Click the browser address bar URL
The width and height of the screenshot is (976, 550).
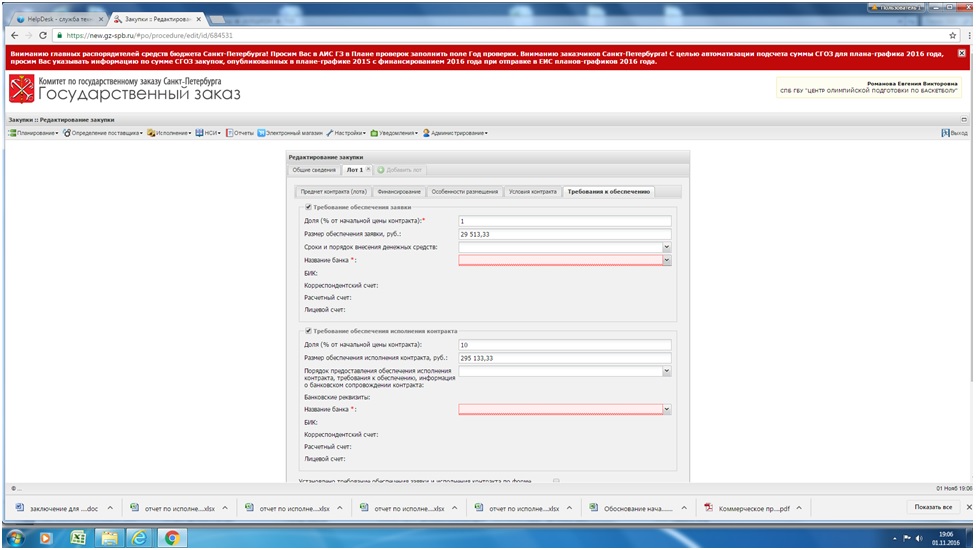149,35
